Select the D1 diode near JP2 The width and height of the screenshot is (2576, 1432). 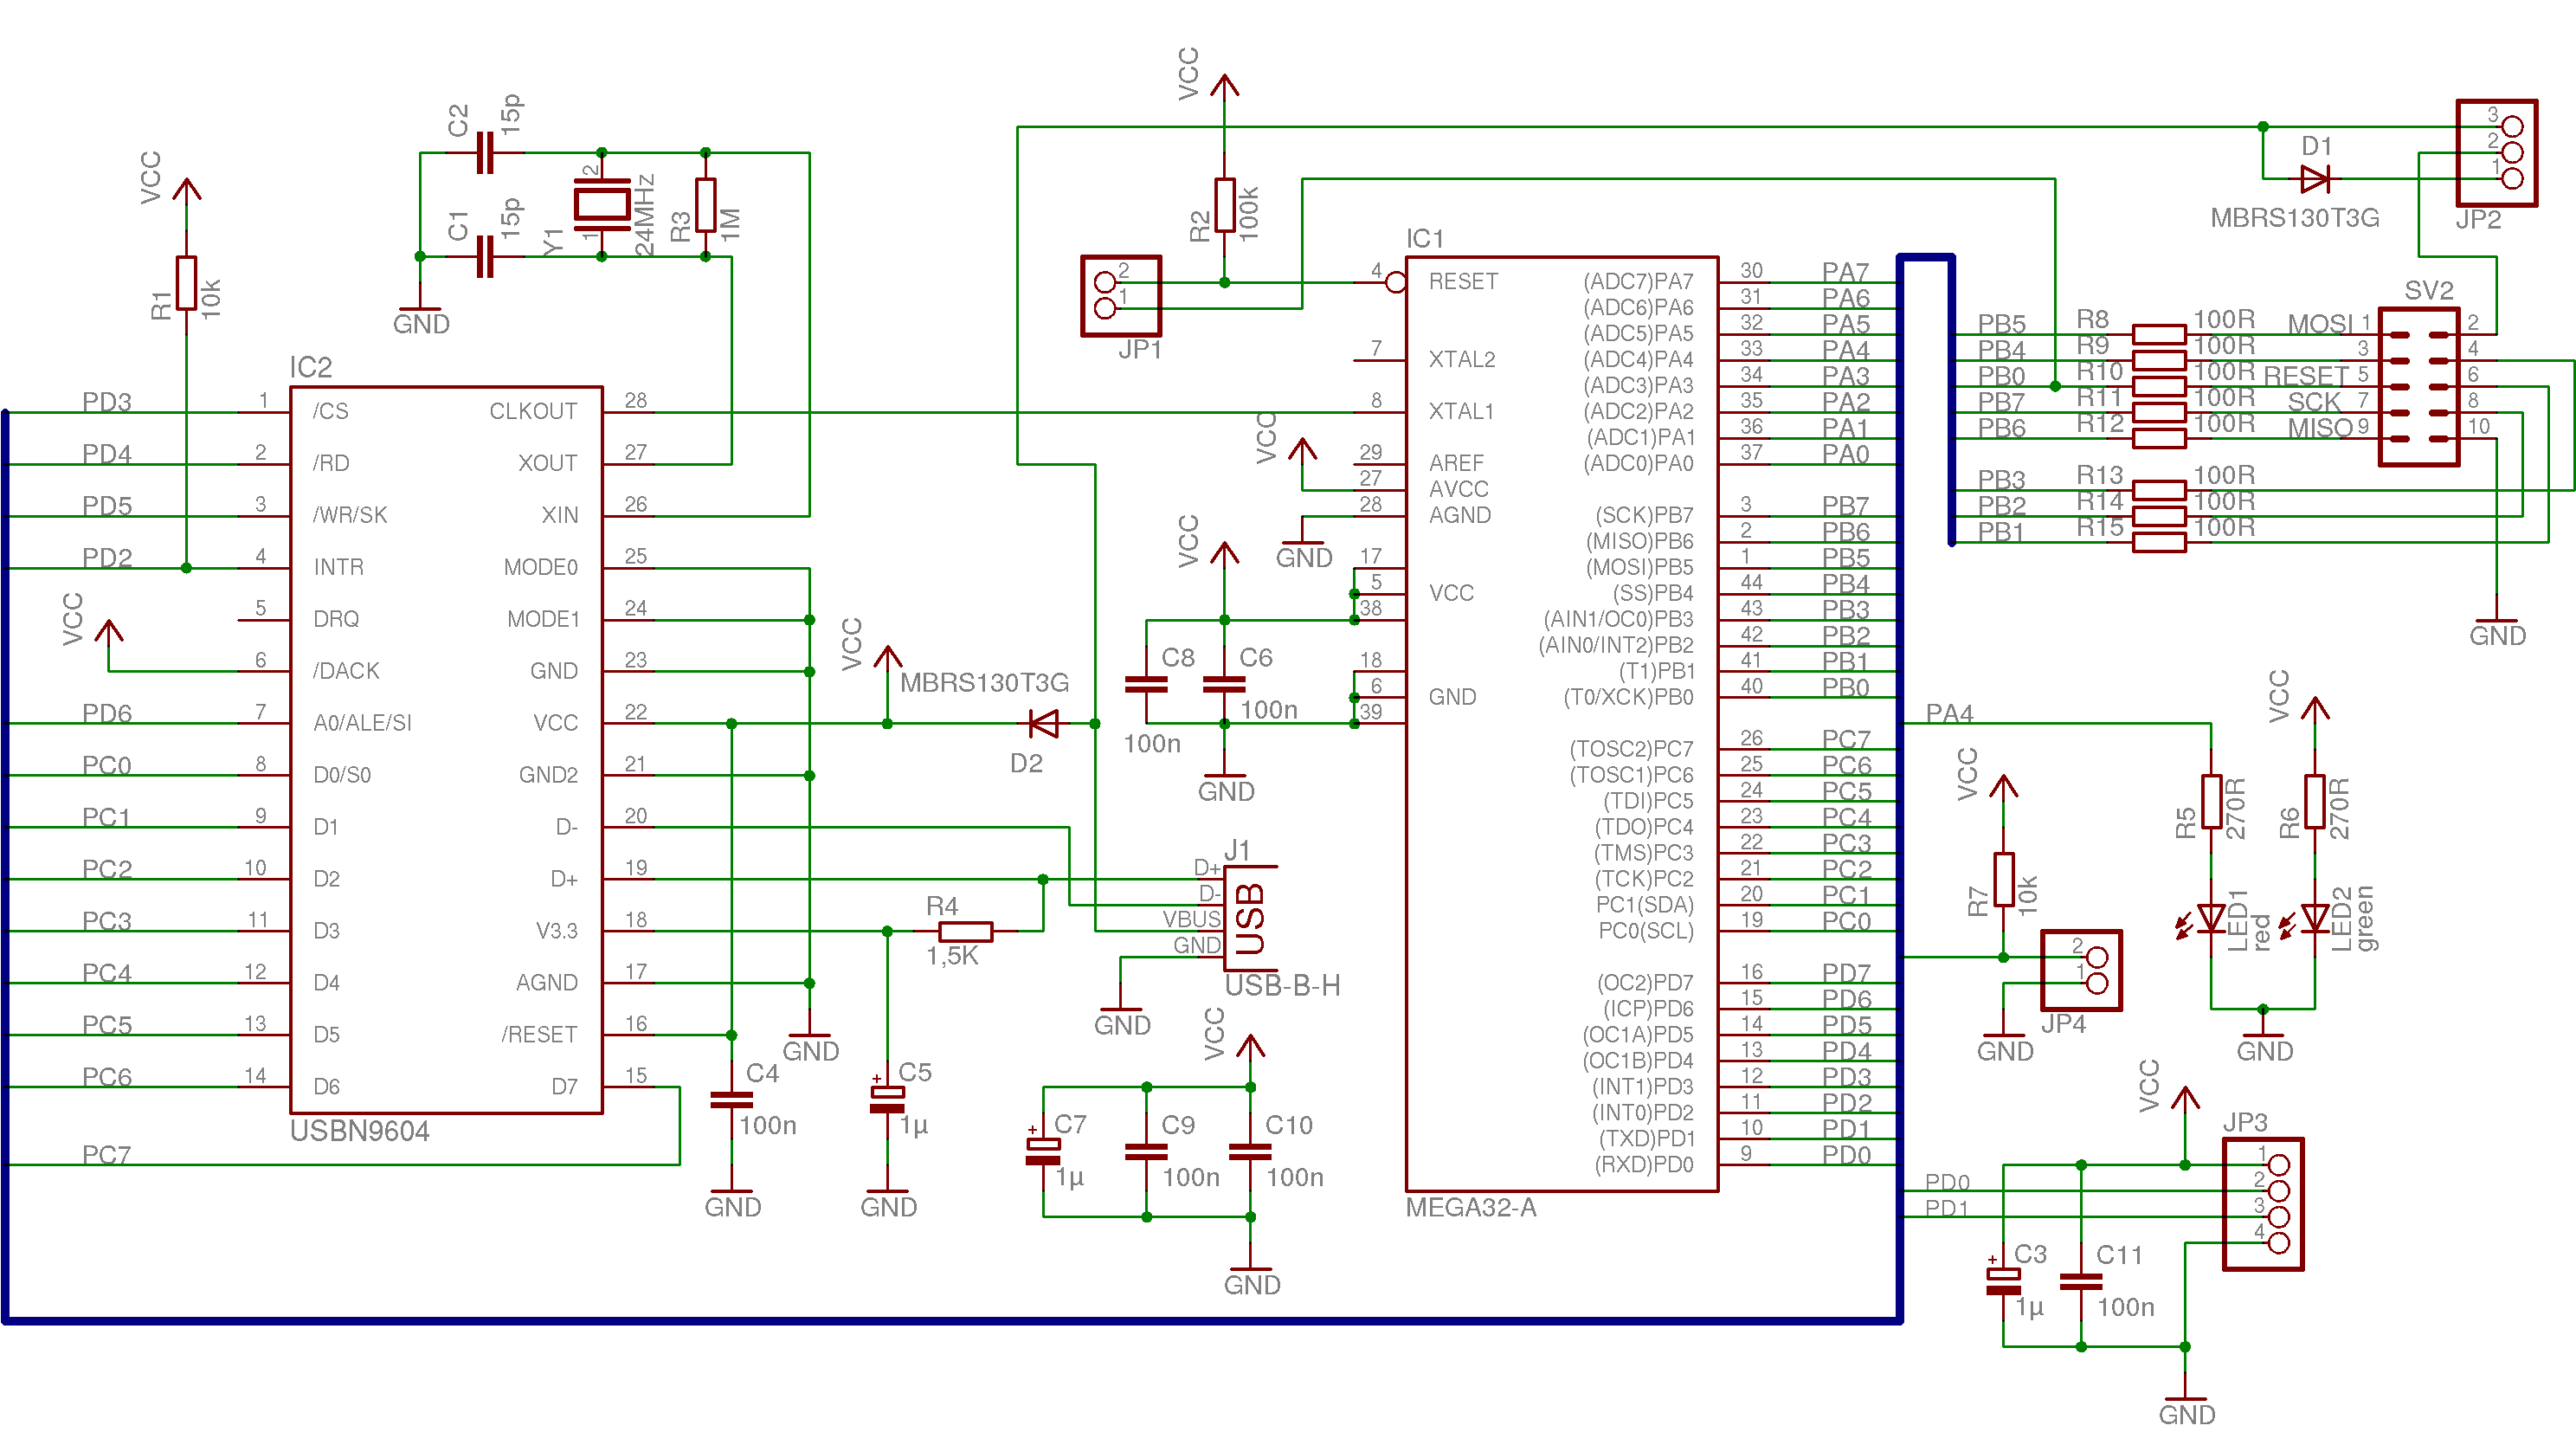2314,179
